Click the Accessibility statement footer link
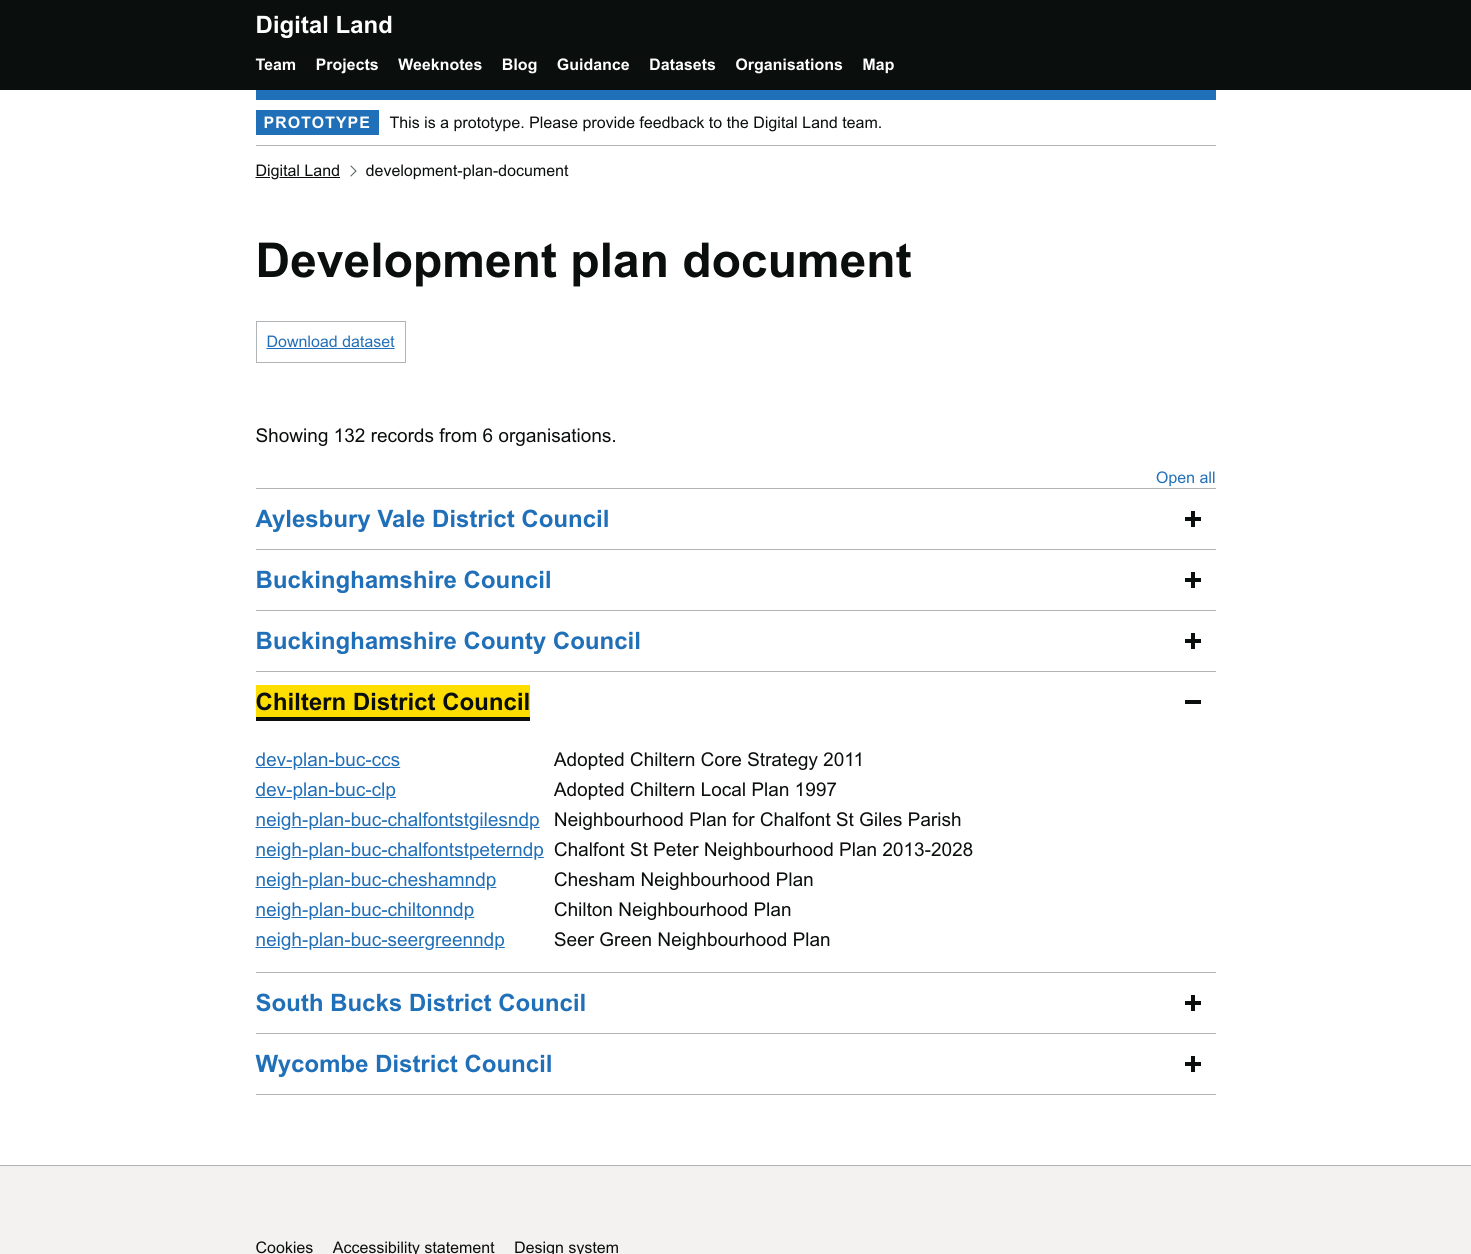The width and height of the screenshot is (1471, 1254). pyautogui.click(x=414, y=1247)
